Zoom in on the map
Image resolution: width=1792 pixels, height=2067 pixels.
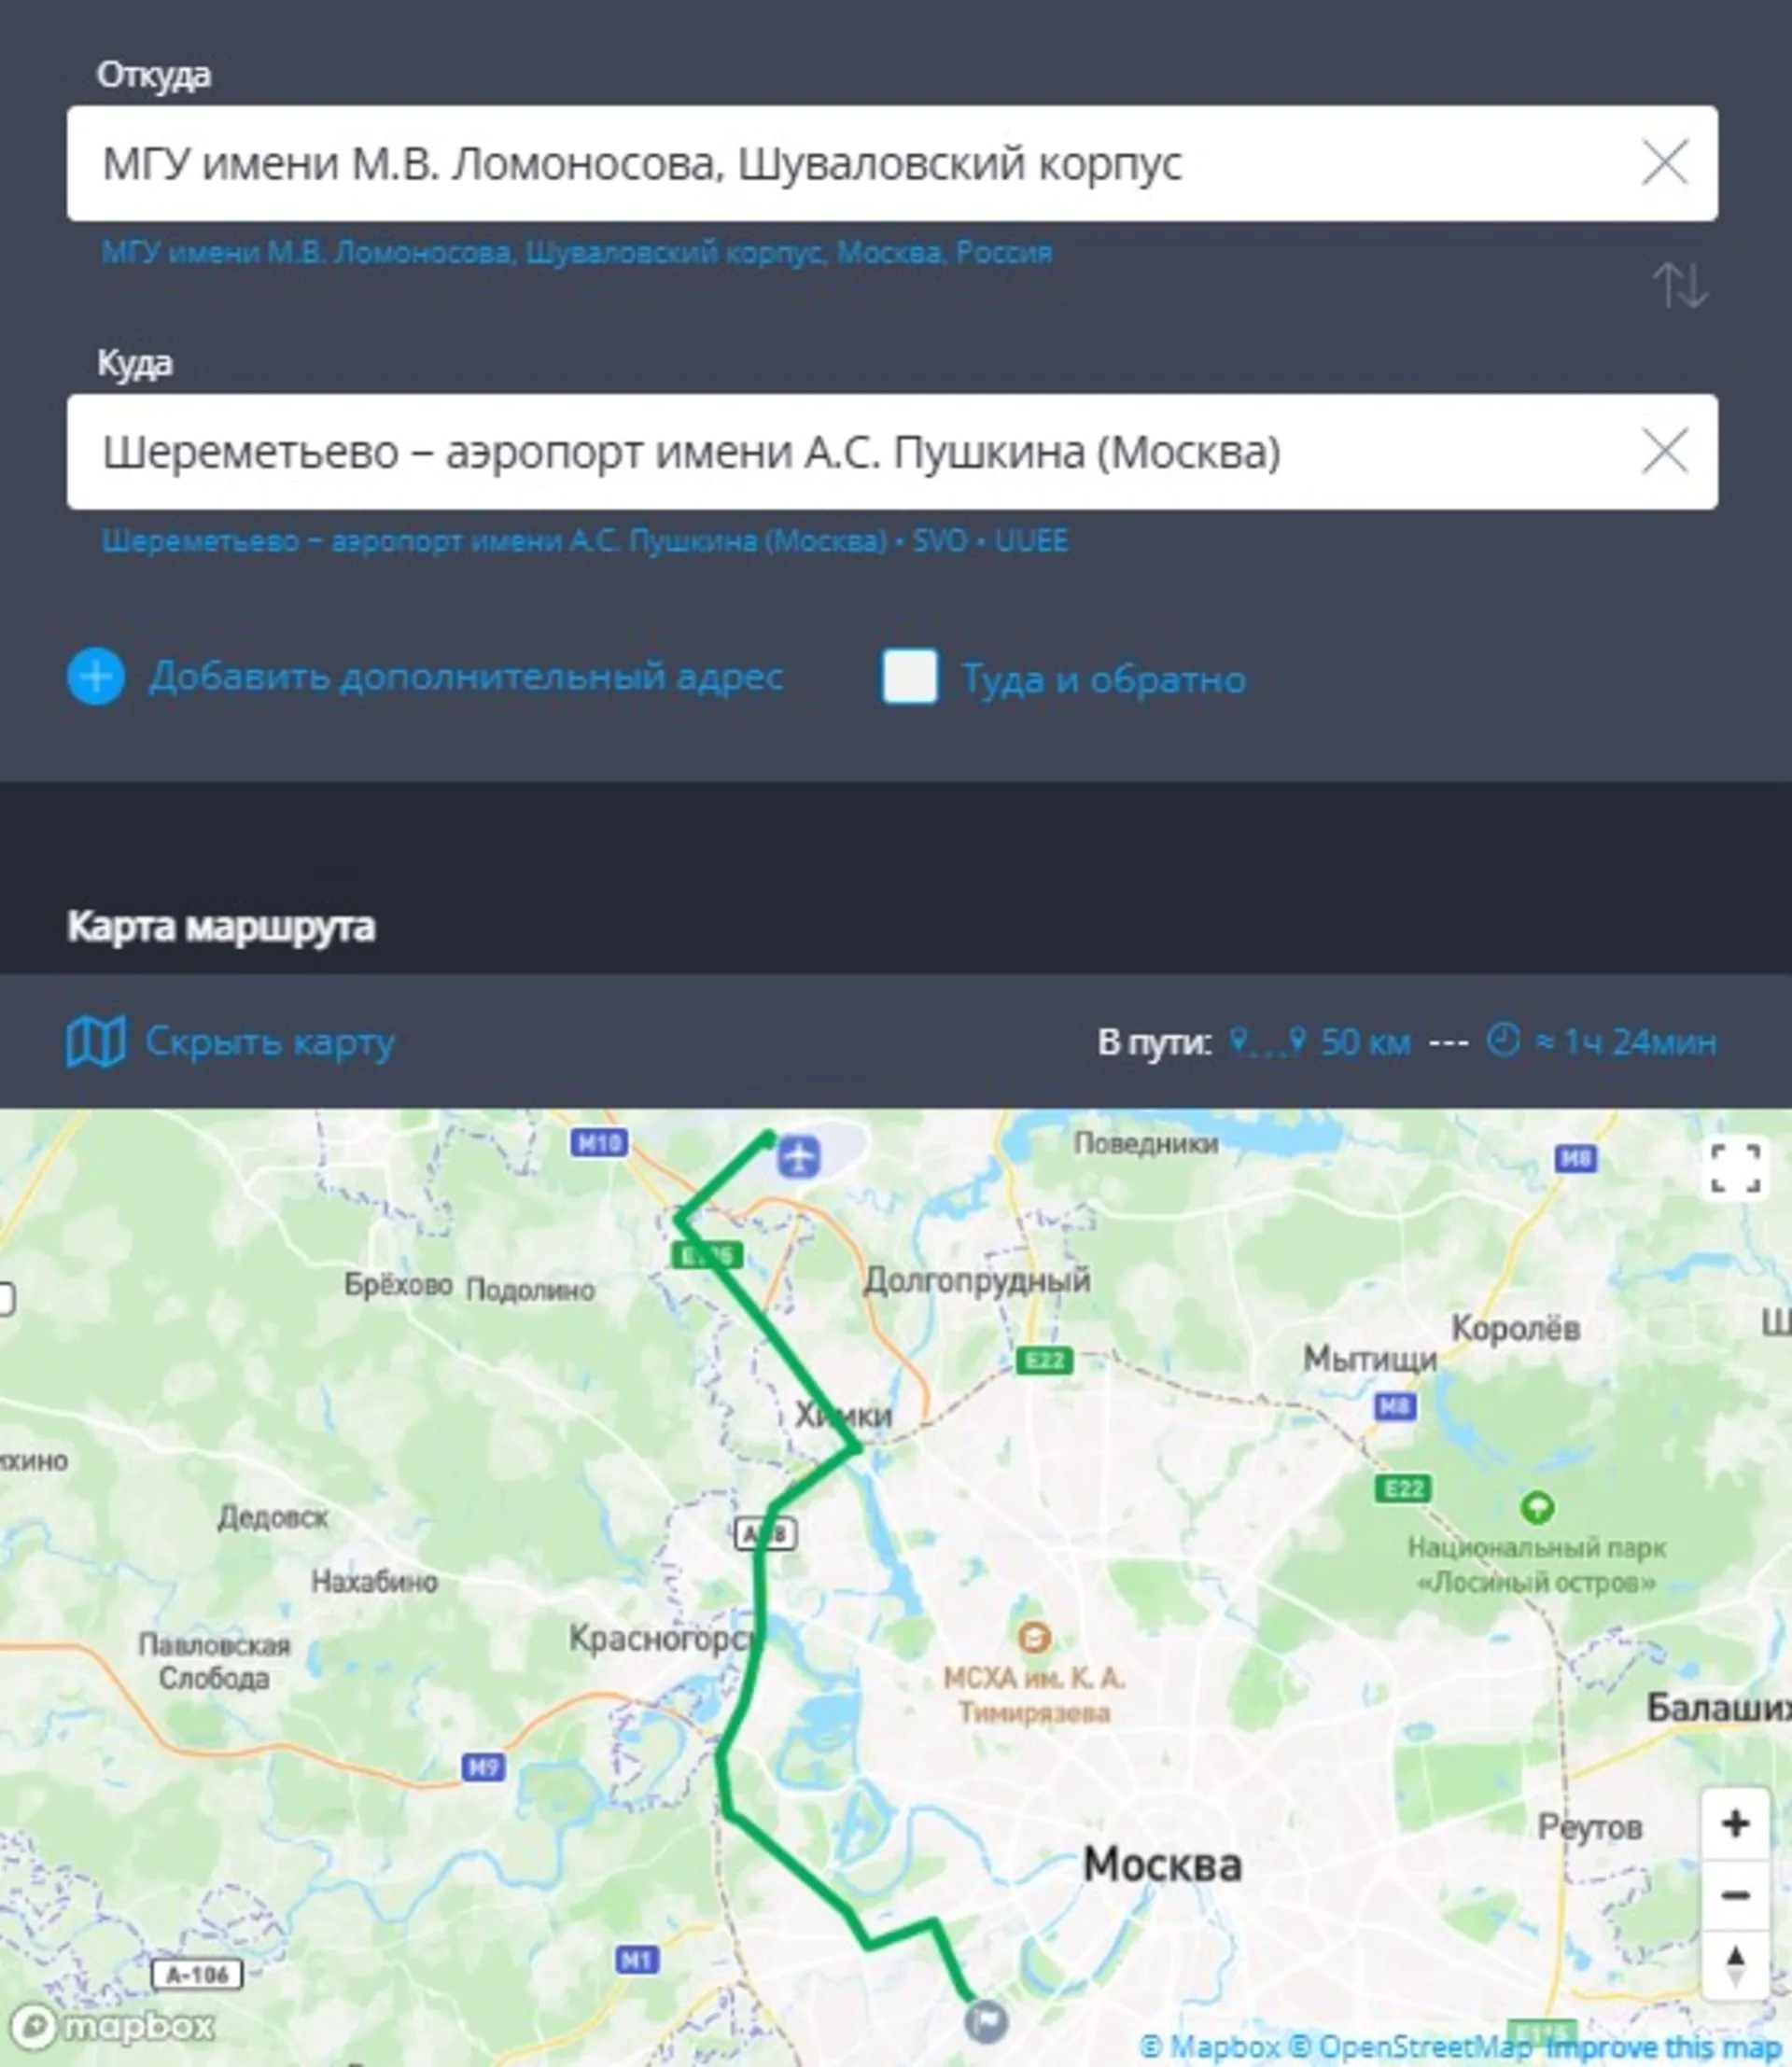1735,1823
